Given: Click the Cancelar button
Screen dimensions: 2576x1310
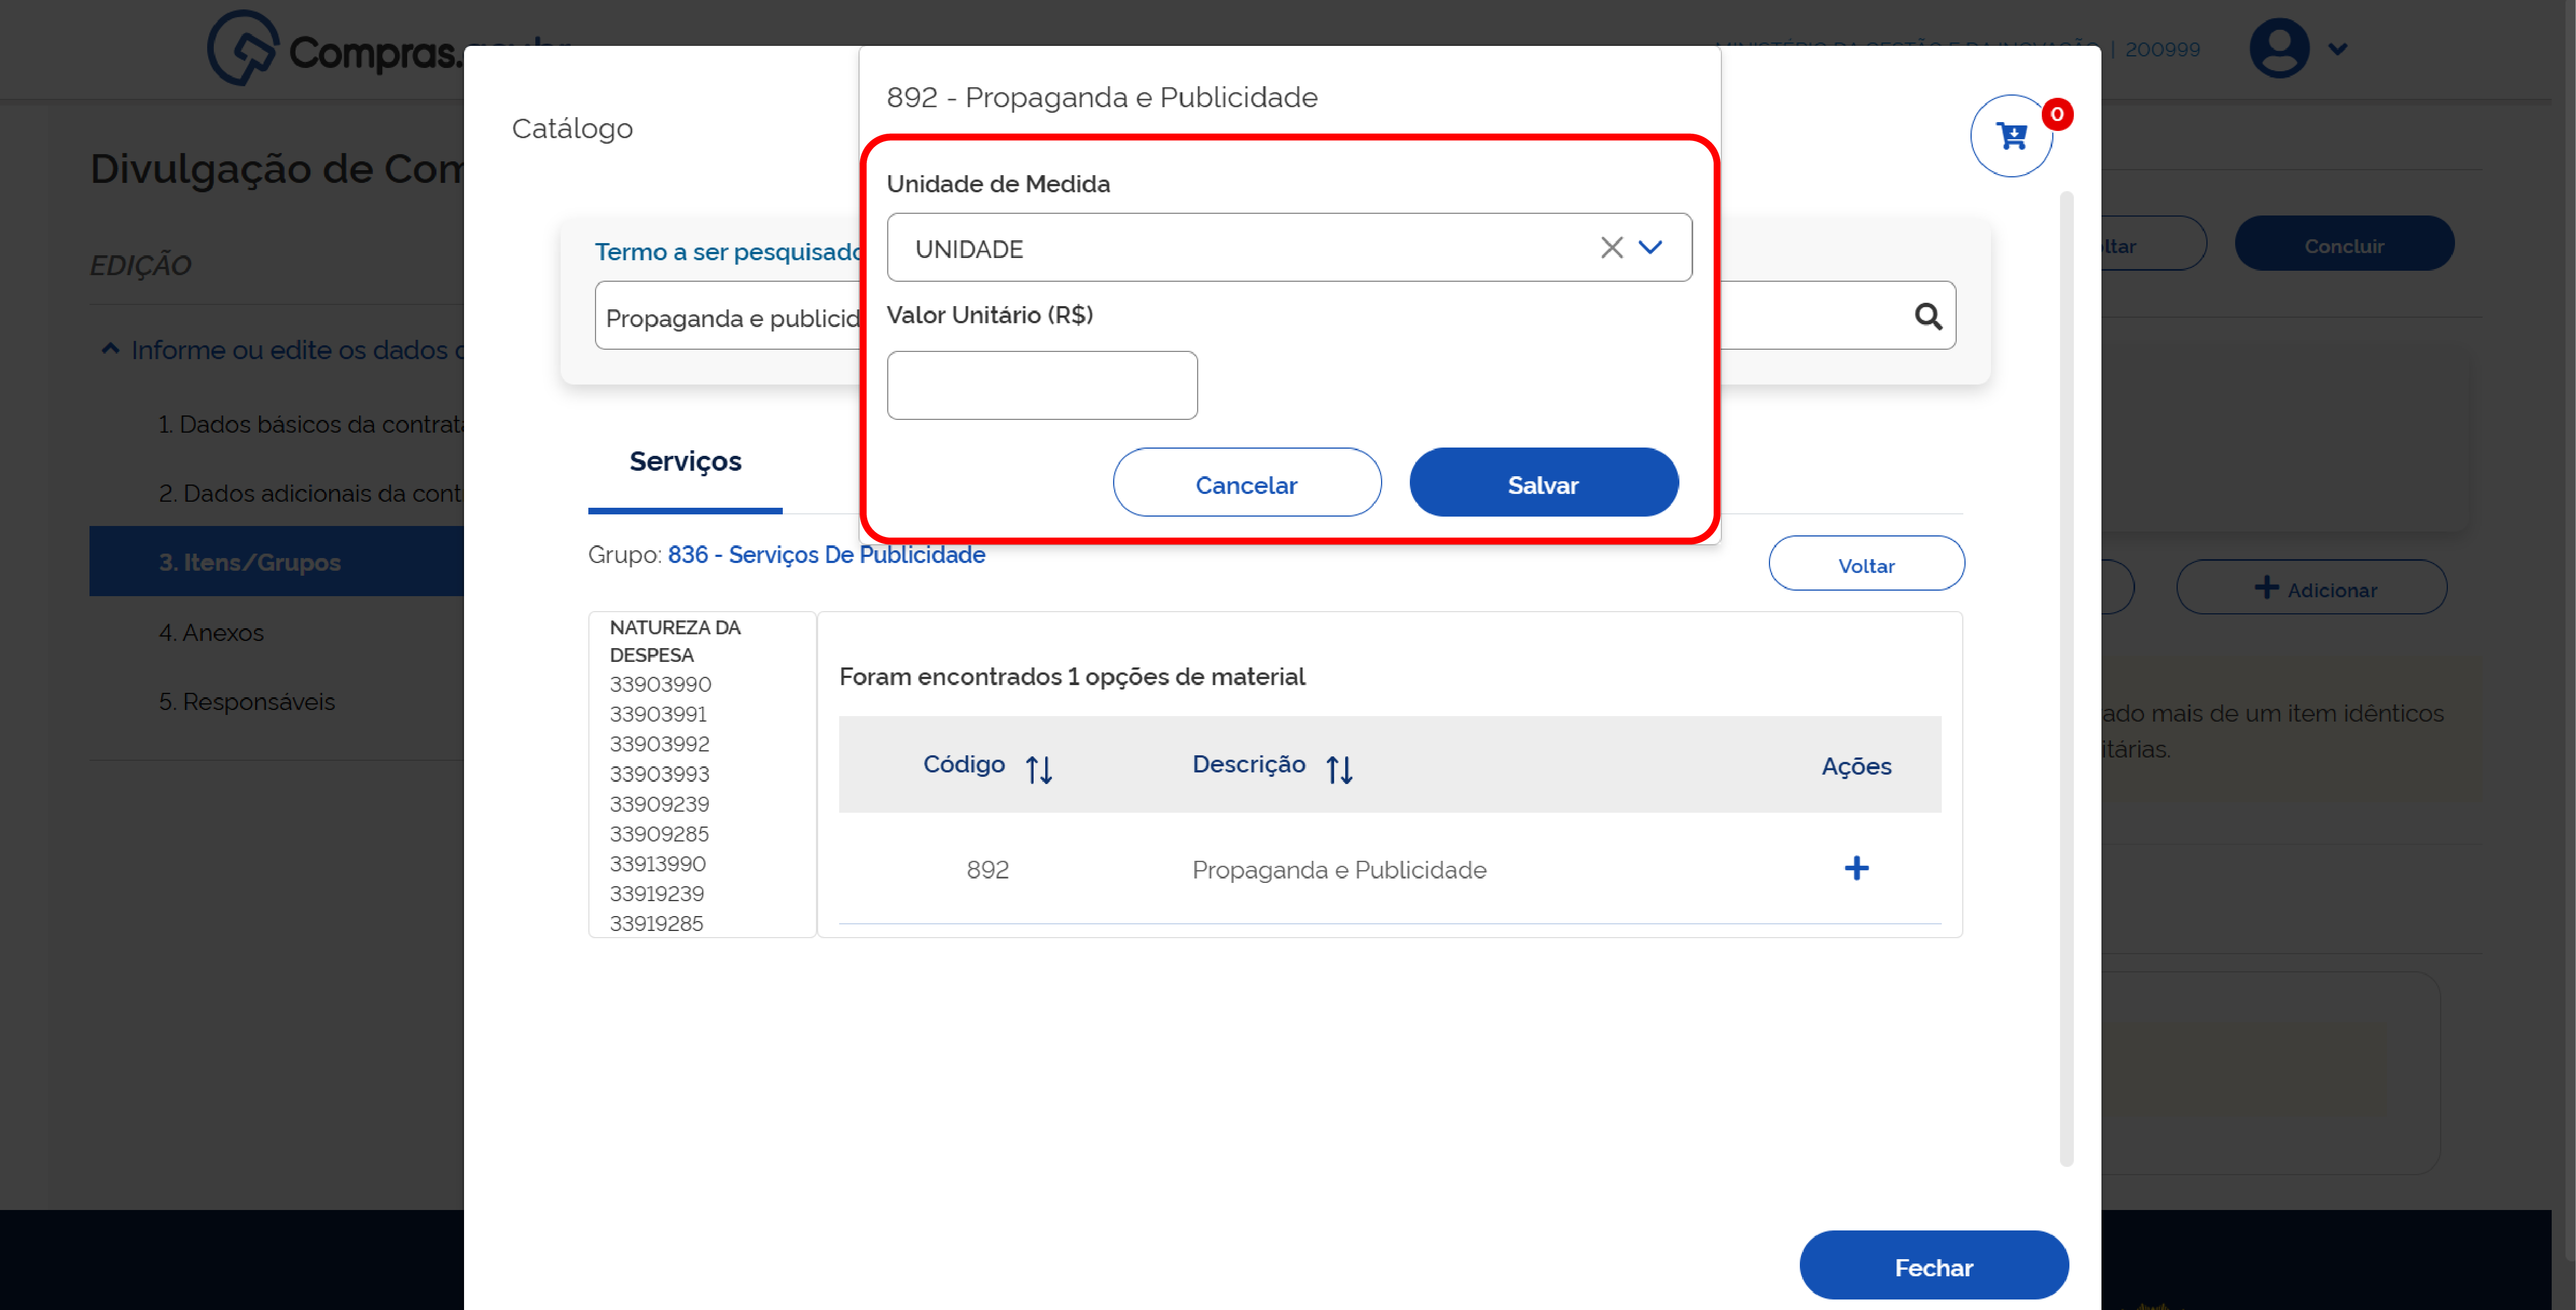Looking at the screenshot, I should 1247,482.
